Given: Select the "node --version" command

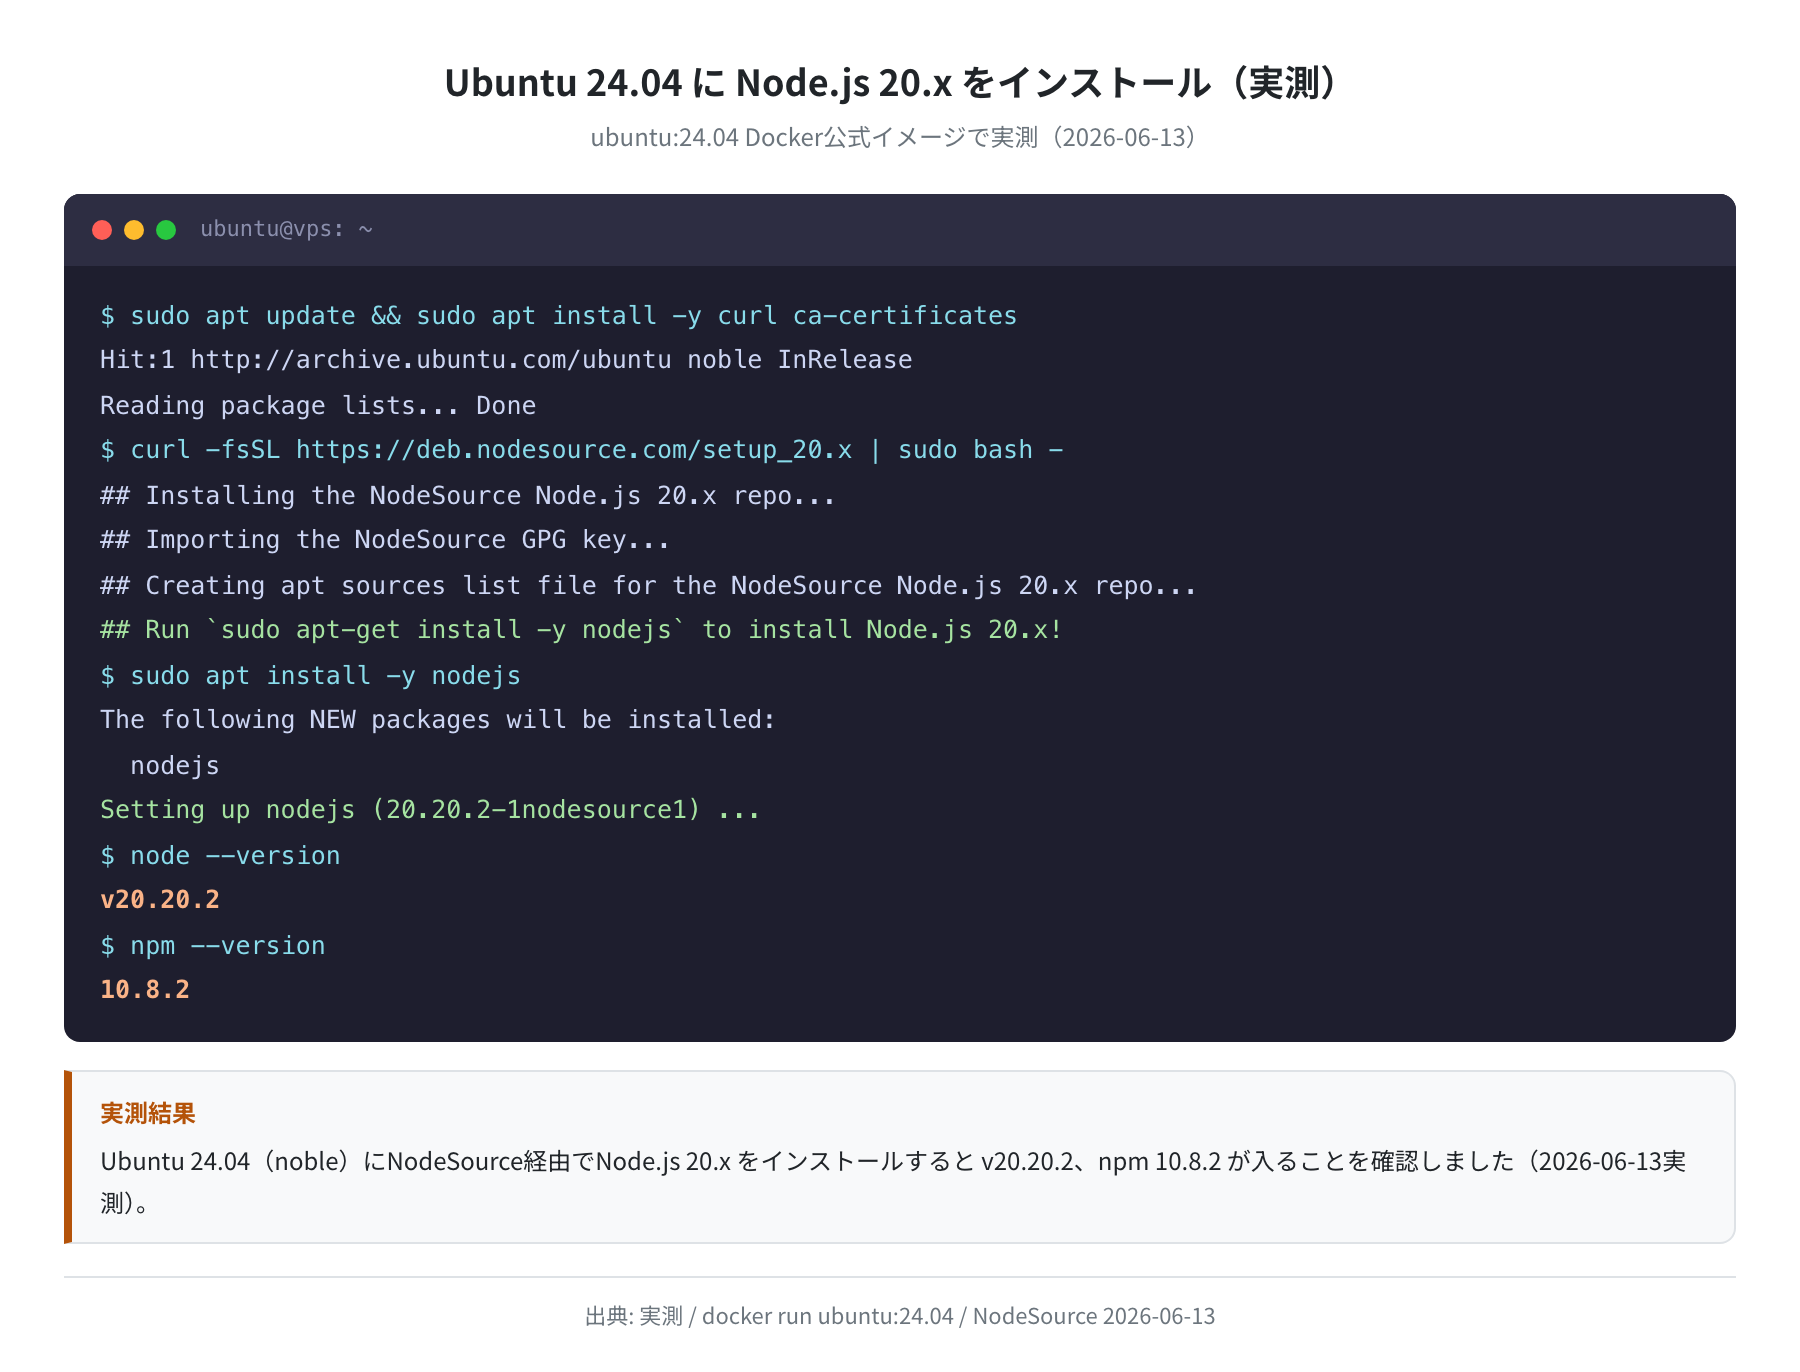Looking at the screenshot, I should pyautogui.click(x=220, y=856).
